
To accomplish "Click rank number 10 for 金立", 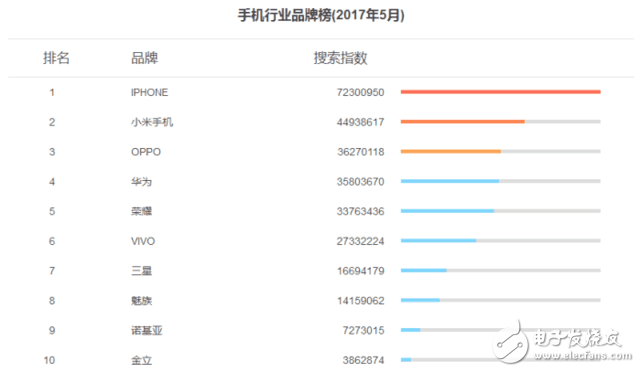I will coord(49,360).
